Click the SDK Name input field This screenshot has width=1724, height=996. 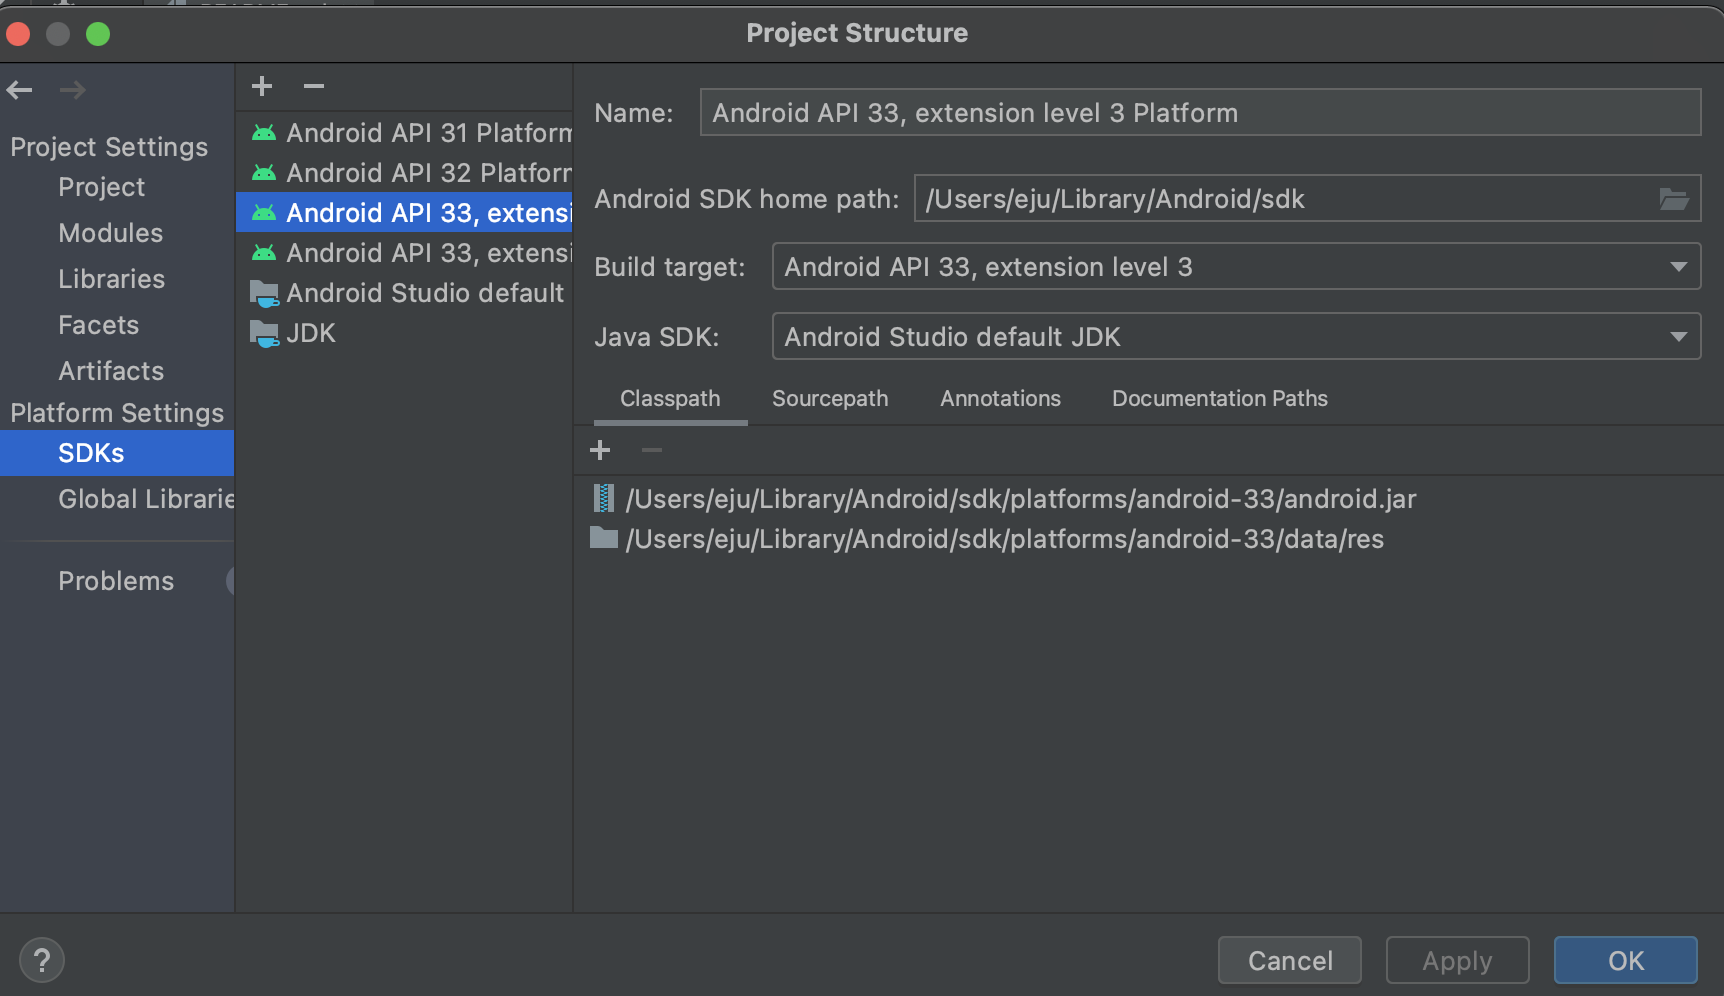click(1200, 112)
